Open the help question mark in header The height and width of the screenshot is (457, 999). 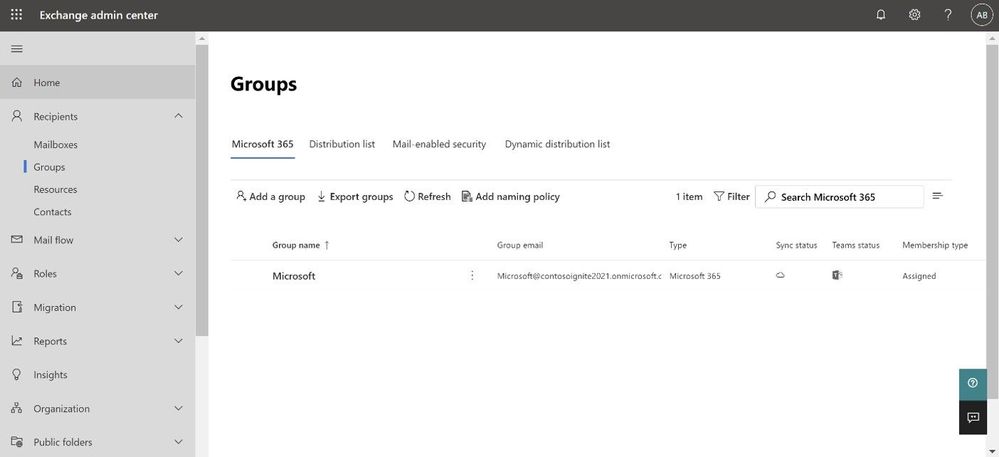coord(947,15)
